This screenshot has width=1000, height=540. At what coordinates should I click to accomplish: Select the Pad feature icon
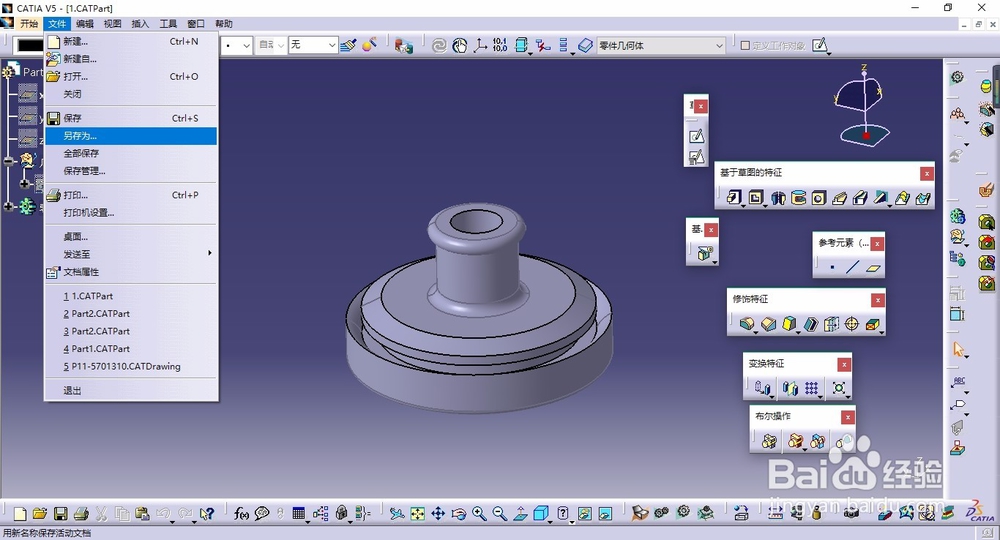[x=734, y=198]
